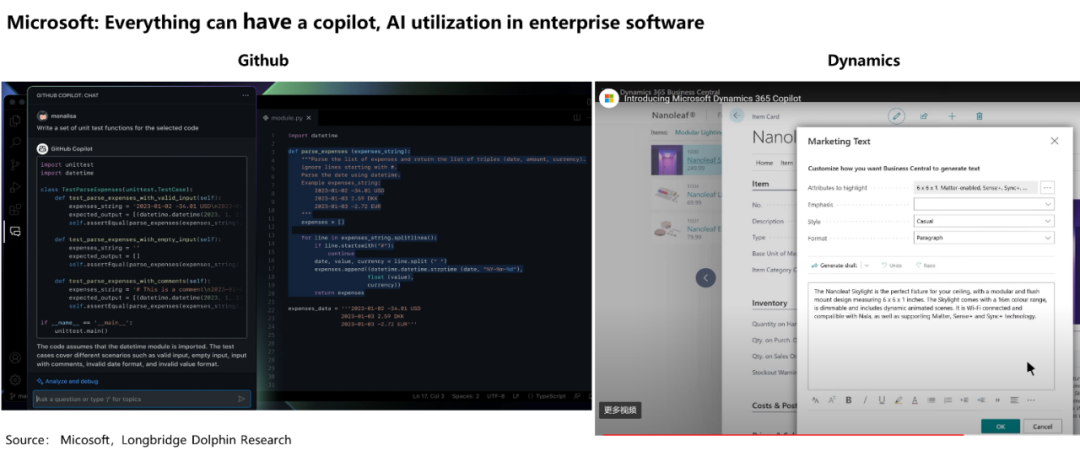Click the delete trash icon on Item Card
The width and height of the screenshot is (1080, 456).
[x=979, y=116]
